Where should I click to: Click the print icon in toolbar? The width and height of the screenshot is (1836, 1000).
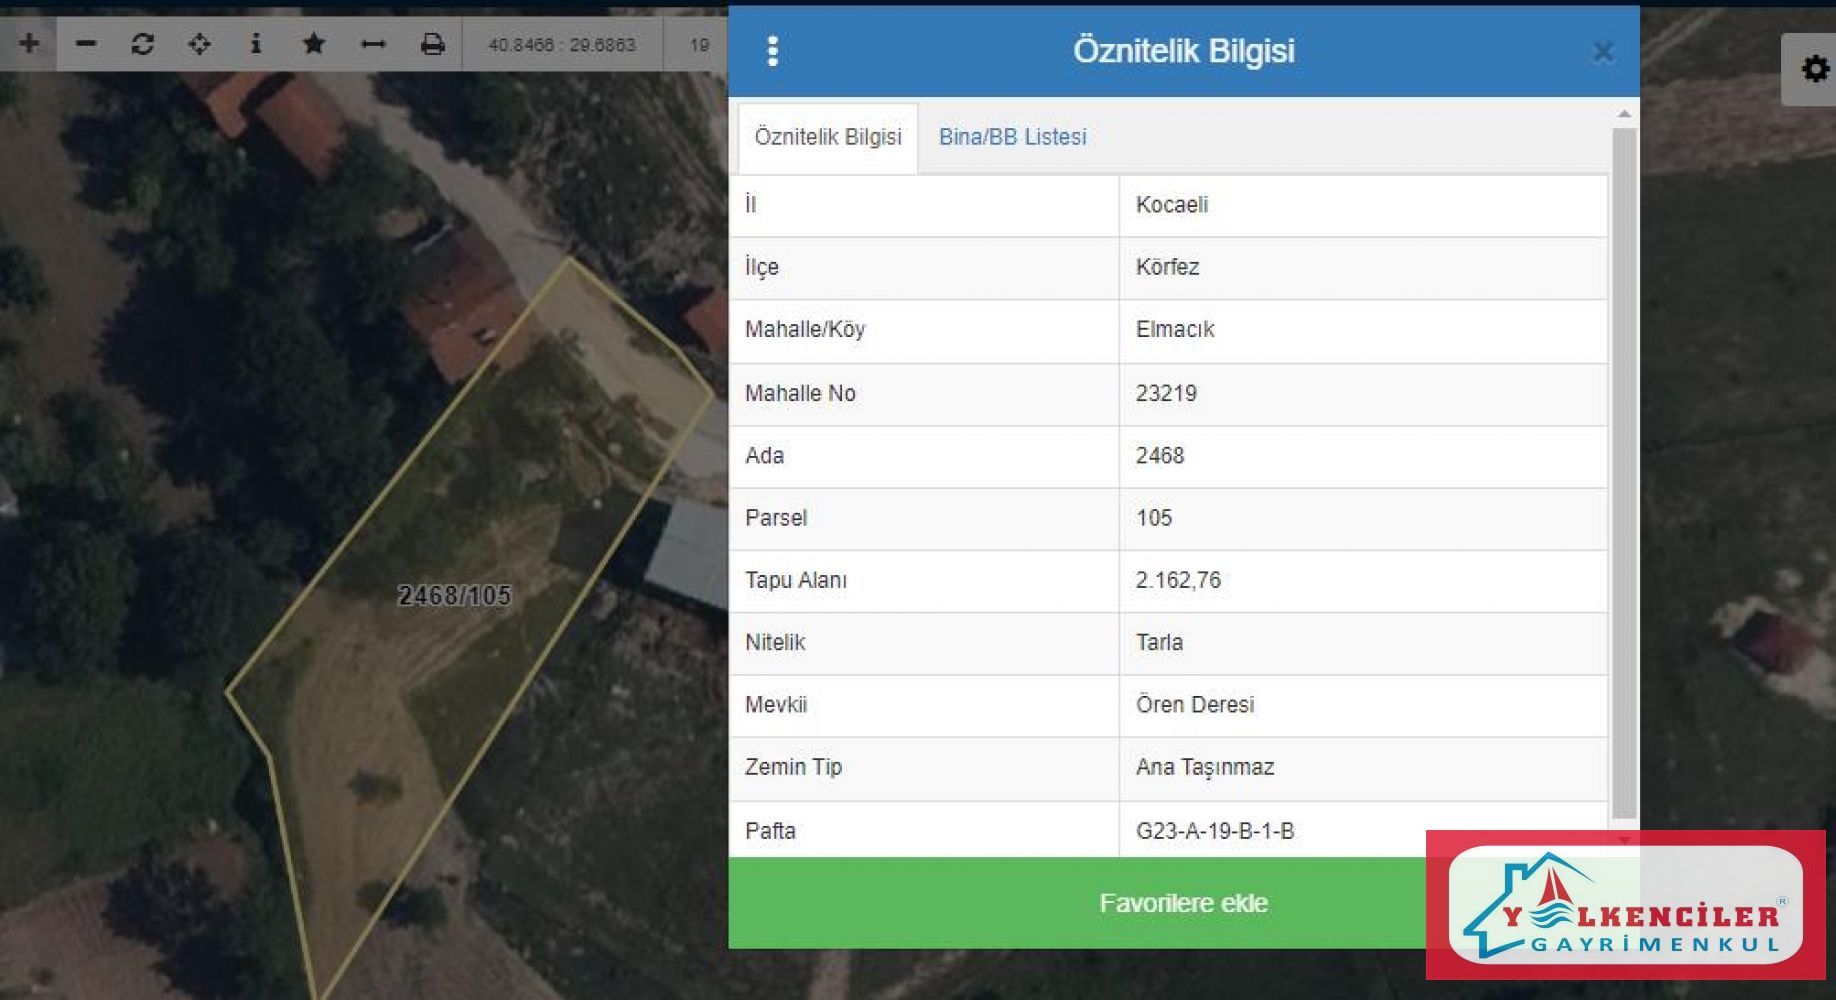click(432, 44)
